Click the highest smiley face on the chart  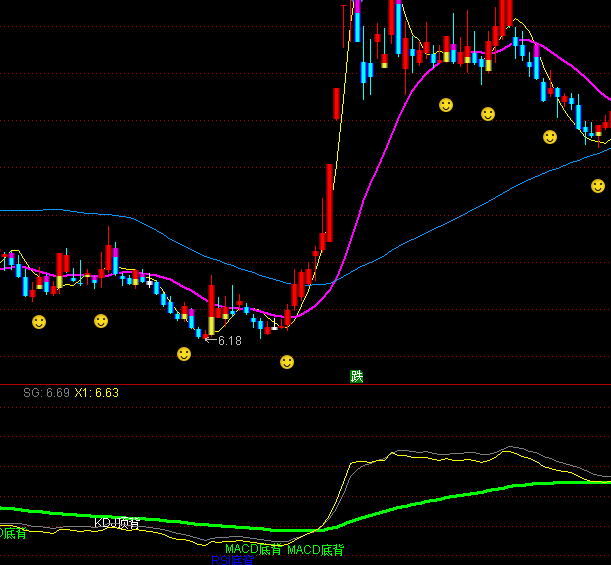pos(446,104)
